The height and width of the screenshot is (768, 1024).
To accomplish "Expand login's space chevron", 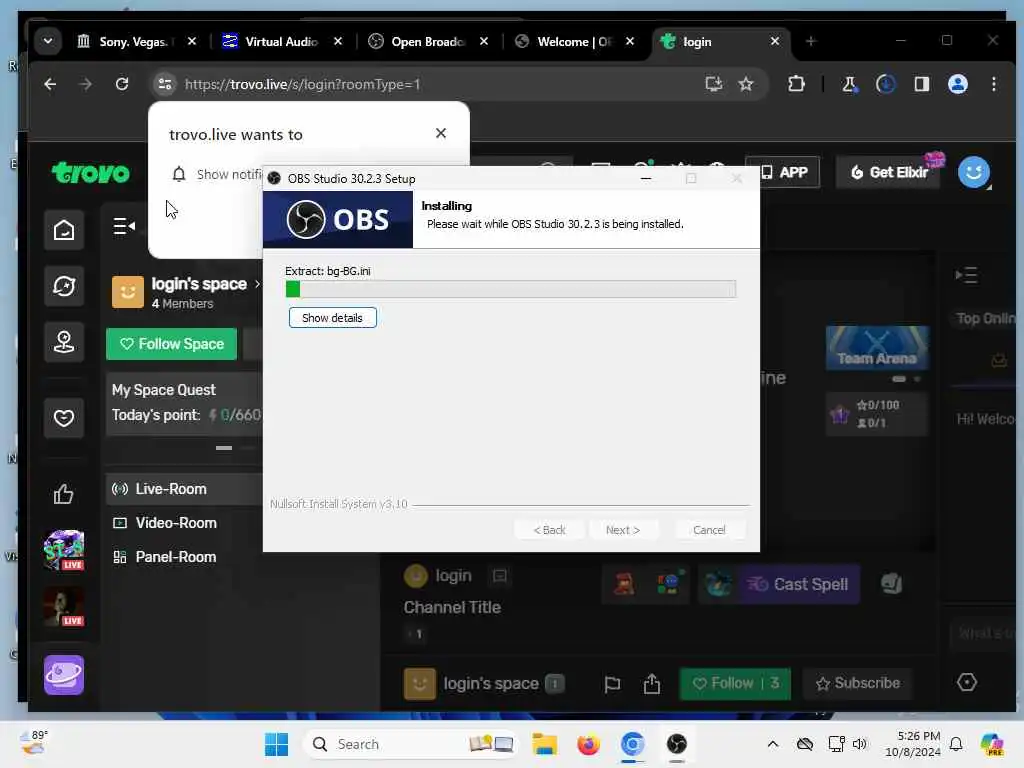I will click(x=257, y=284).
